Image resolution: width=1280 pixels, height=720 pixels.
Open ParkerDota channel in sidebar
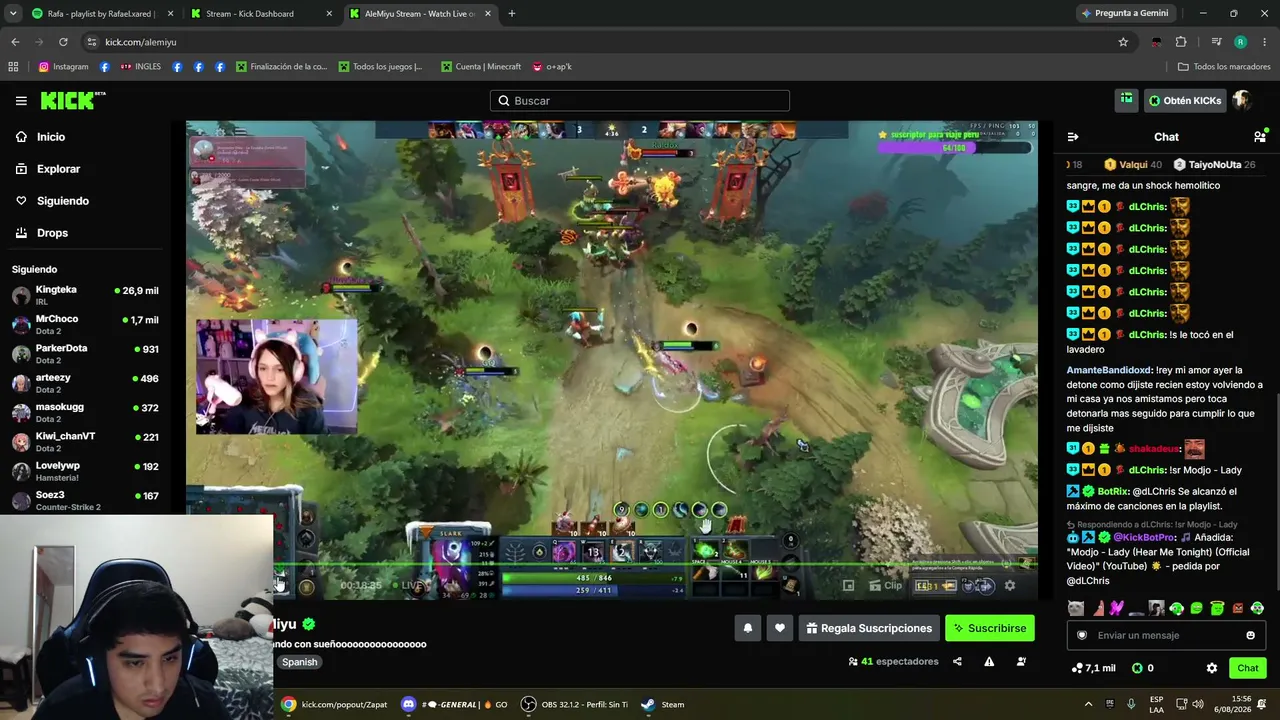pyautogui.click(x=86, y=354)
